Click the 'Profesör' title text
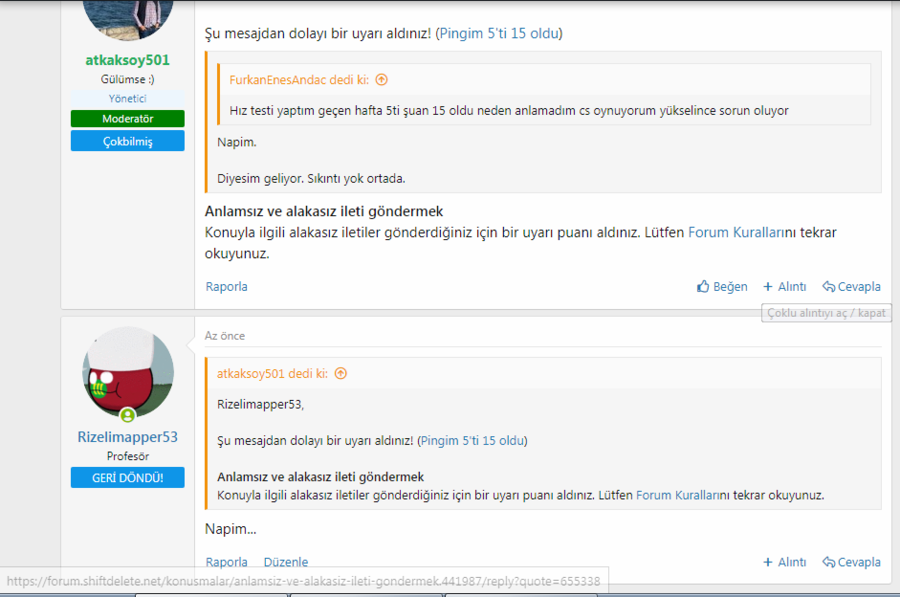Image resolution: width=900 pixels, height=597 pixels. (x=127, y=456)
